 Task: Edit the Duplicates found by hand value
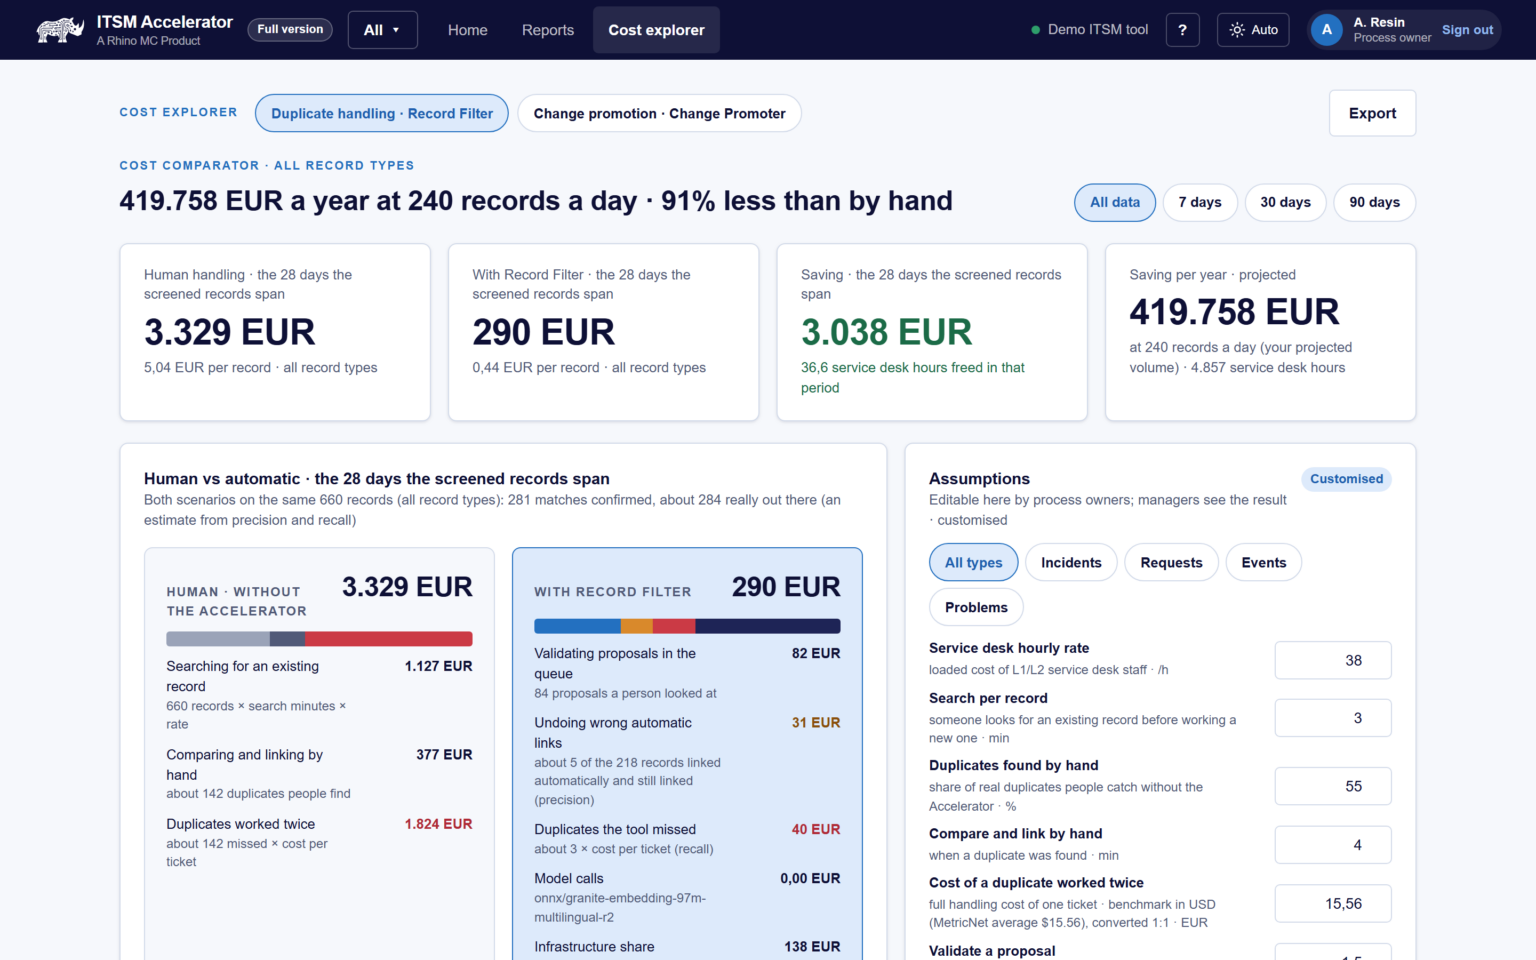(1333, 786)
